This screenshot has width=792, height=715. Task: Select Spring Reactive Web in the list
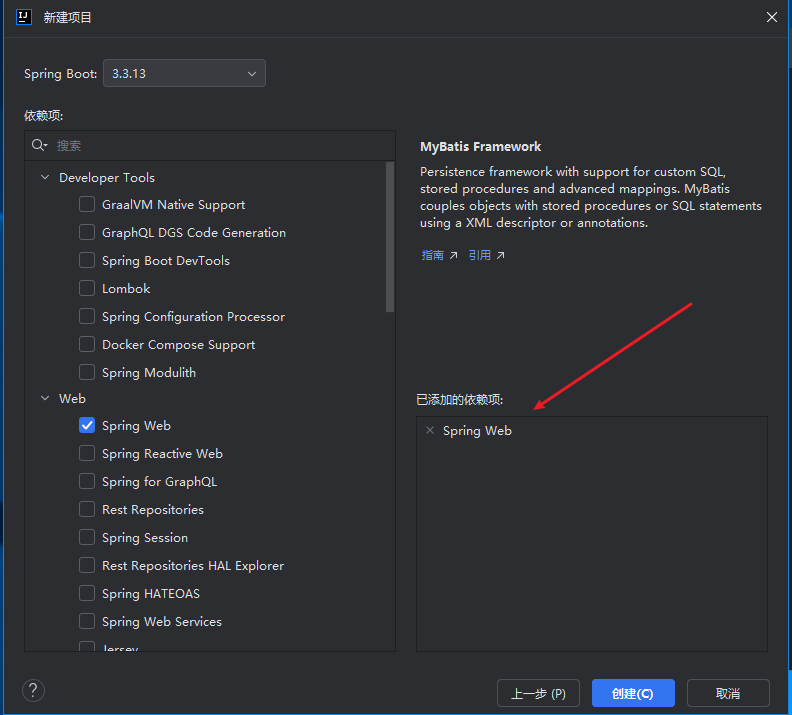click(162, 453)
